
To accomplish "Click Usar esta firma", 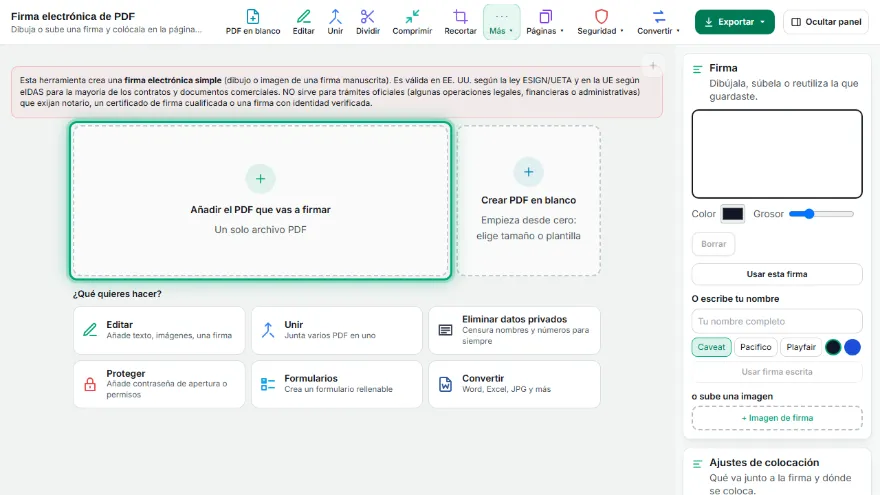I will (x=777, y=274).
